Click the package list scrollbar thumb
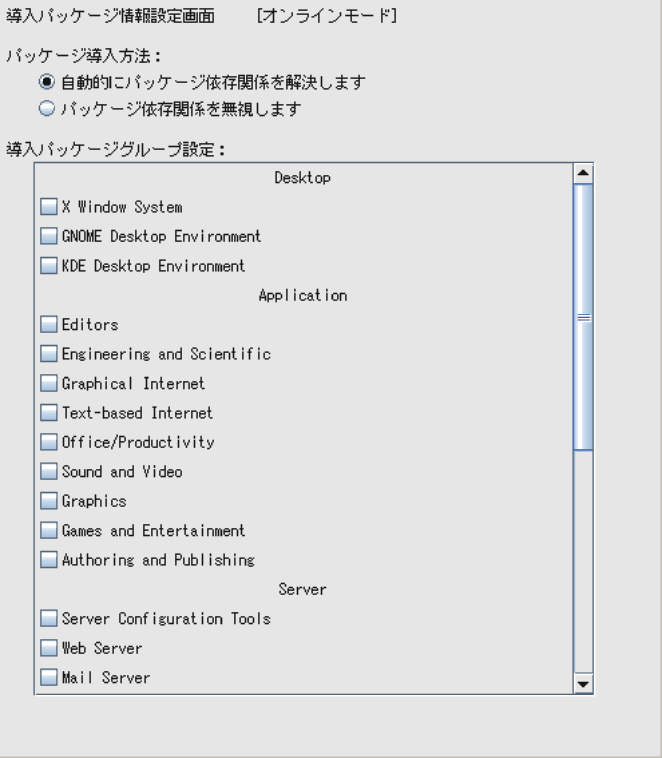The height and width of the screenshot is (758, 662). (583, 316)
